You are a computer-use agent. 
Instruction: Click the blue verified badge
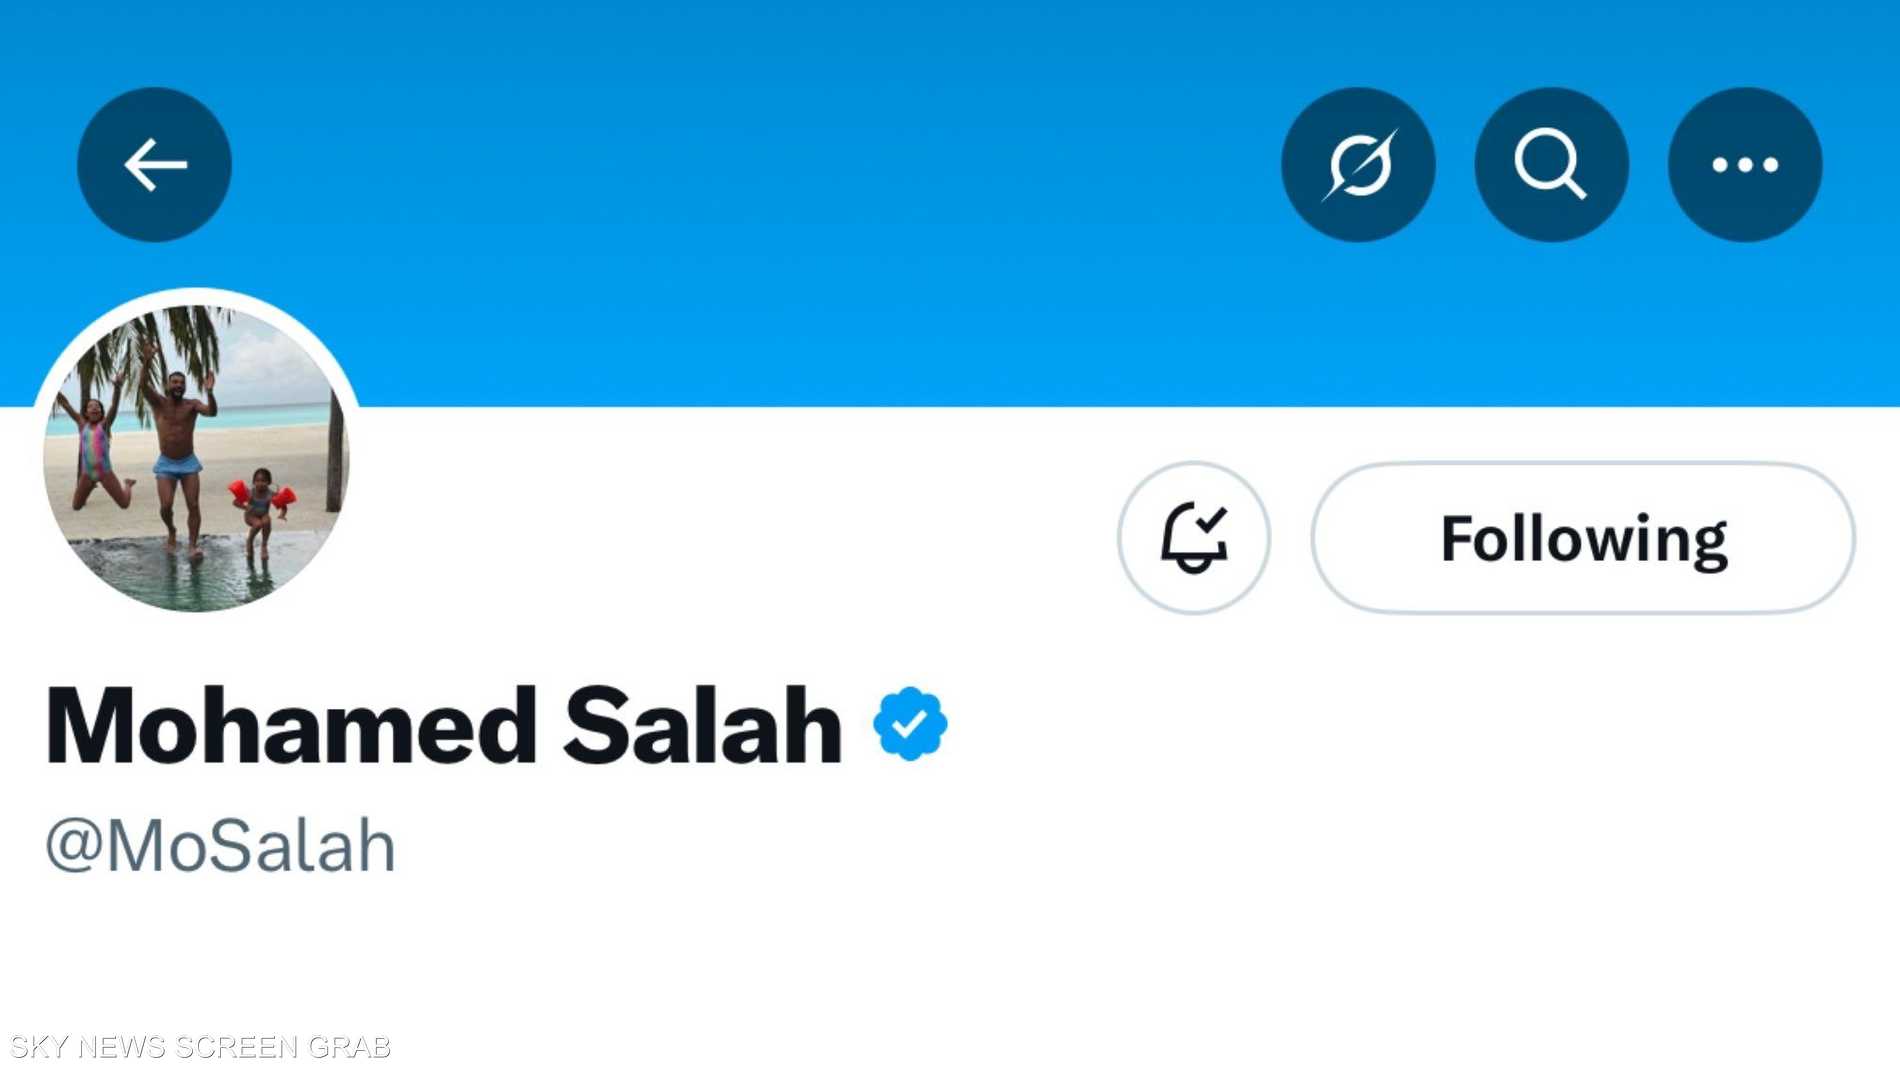(x=910, y=723)
